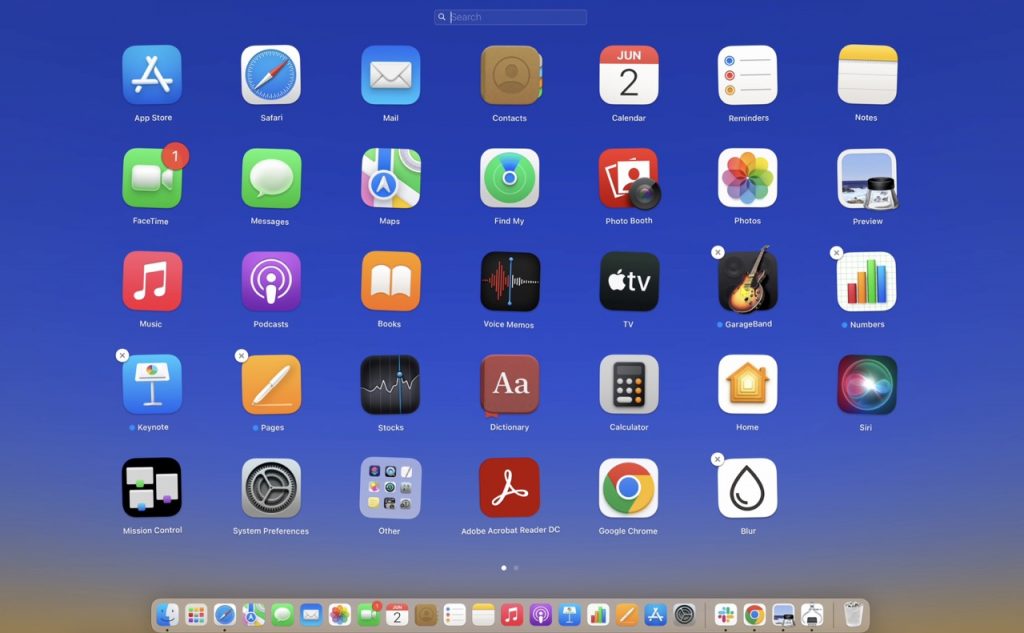Launch Photo Booth from the grid
The image size is (1024, 633).
[629, 178]
